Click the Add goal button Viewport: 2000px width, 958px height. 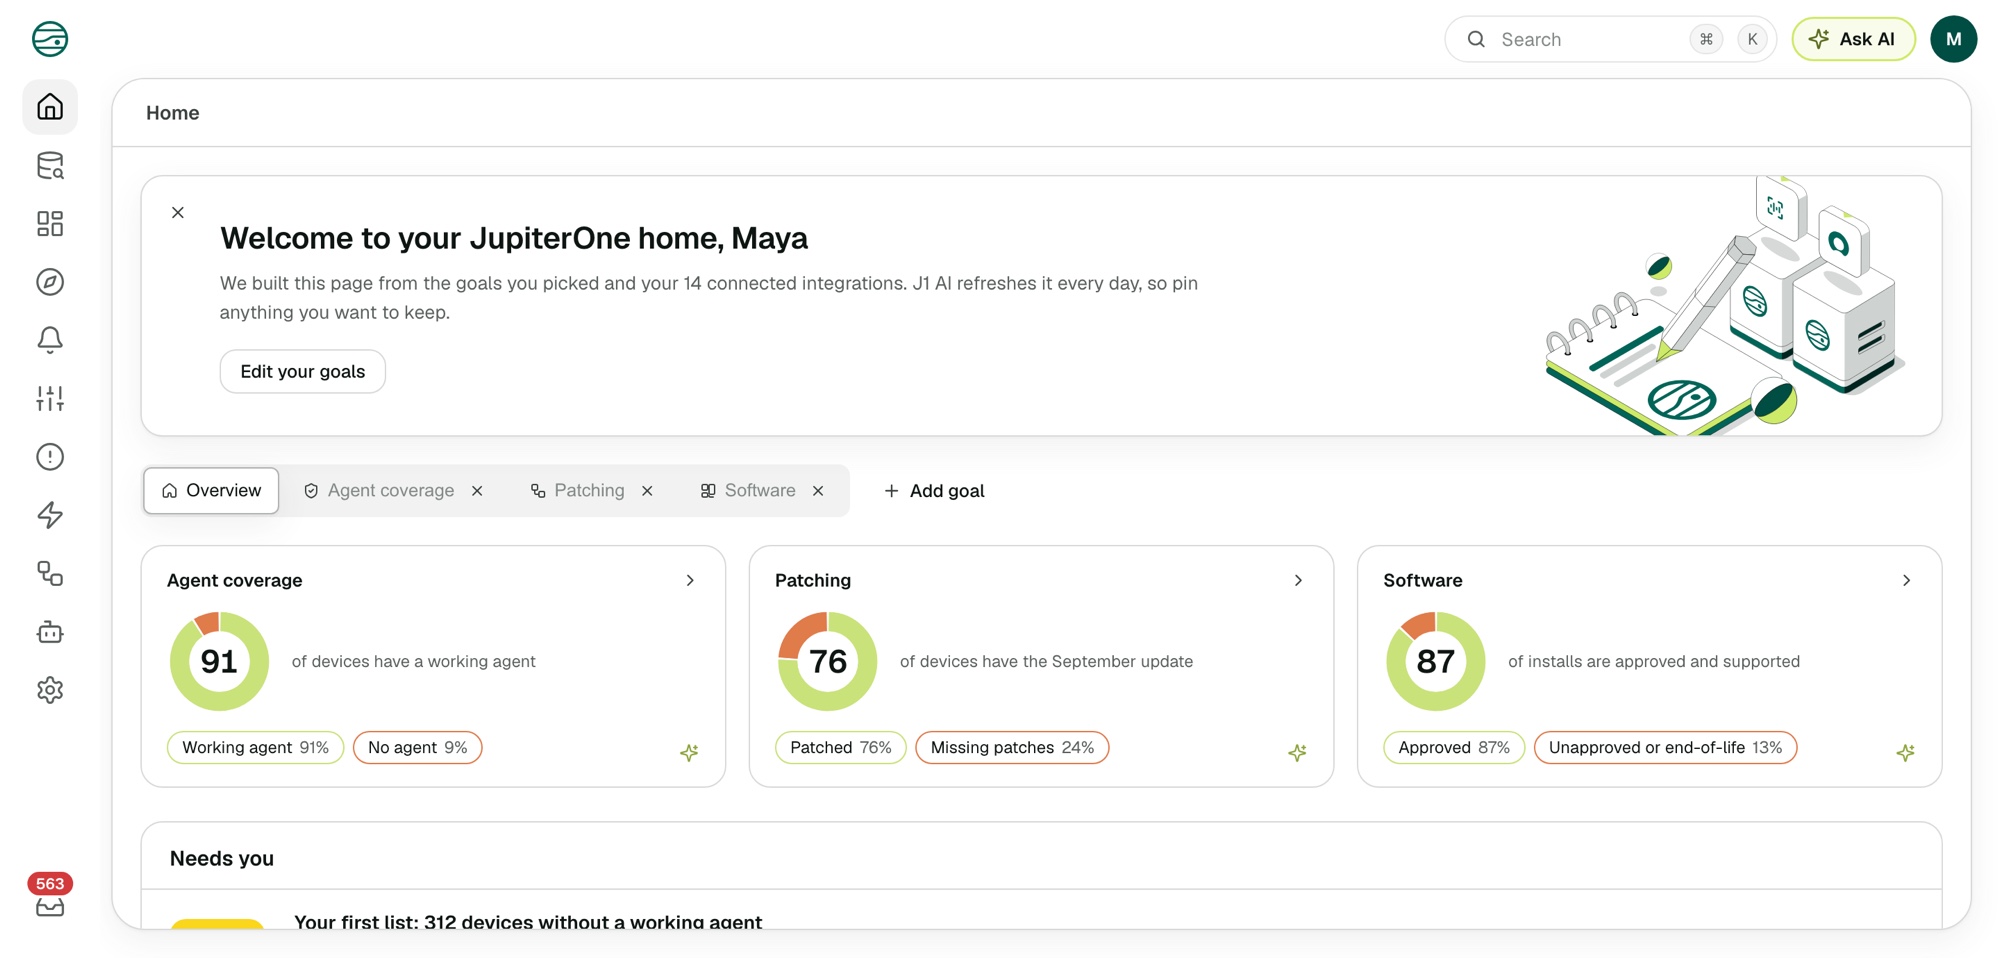click(934, 491)
